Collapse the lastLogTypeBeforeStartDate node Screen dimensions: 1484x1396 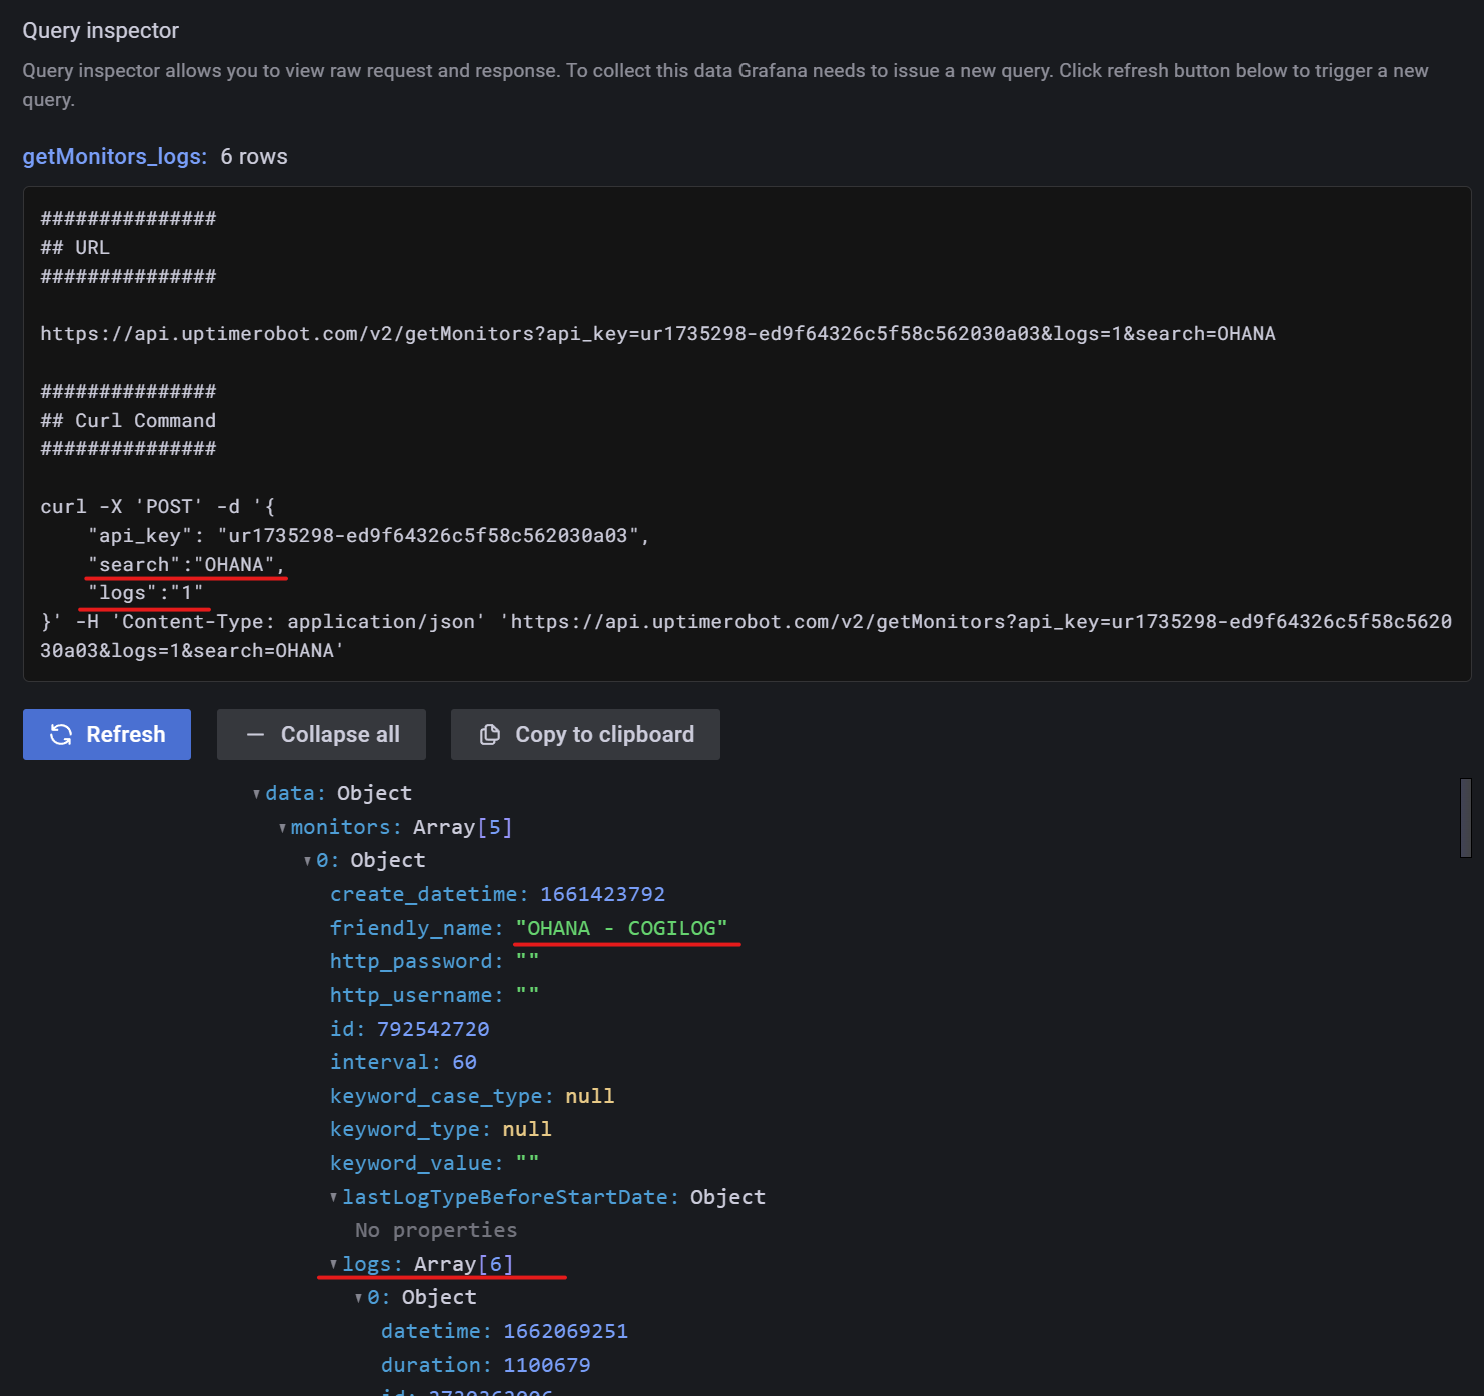[x=334, y=1197]
